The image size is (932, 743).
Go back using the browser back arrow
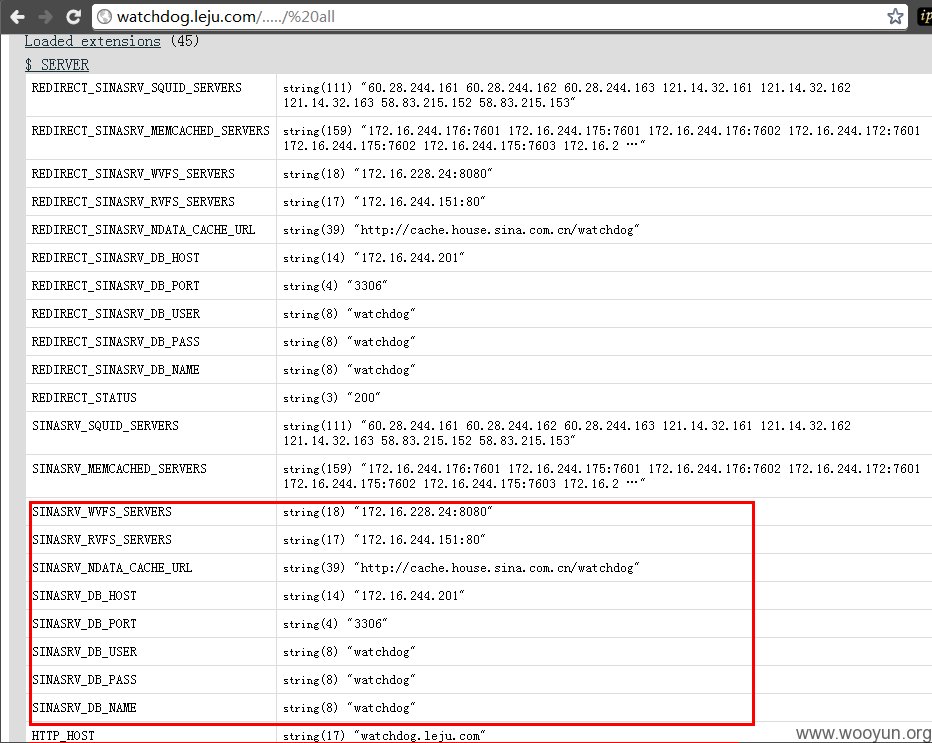(x=17, y=17)
